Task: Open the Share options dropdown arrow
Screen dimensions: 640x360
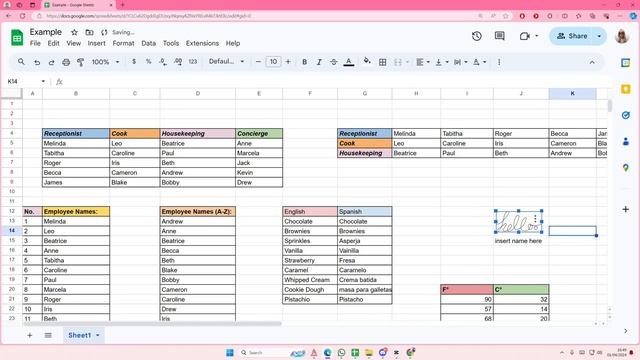Action: point(599,36)
